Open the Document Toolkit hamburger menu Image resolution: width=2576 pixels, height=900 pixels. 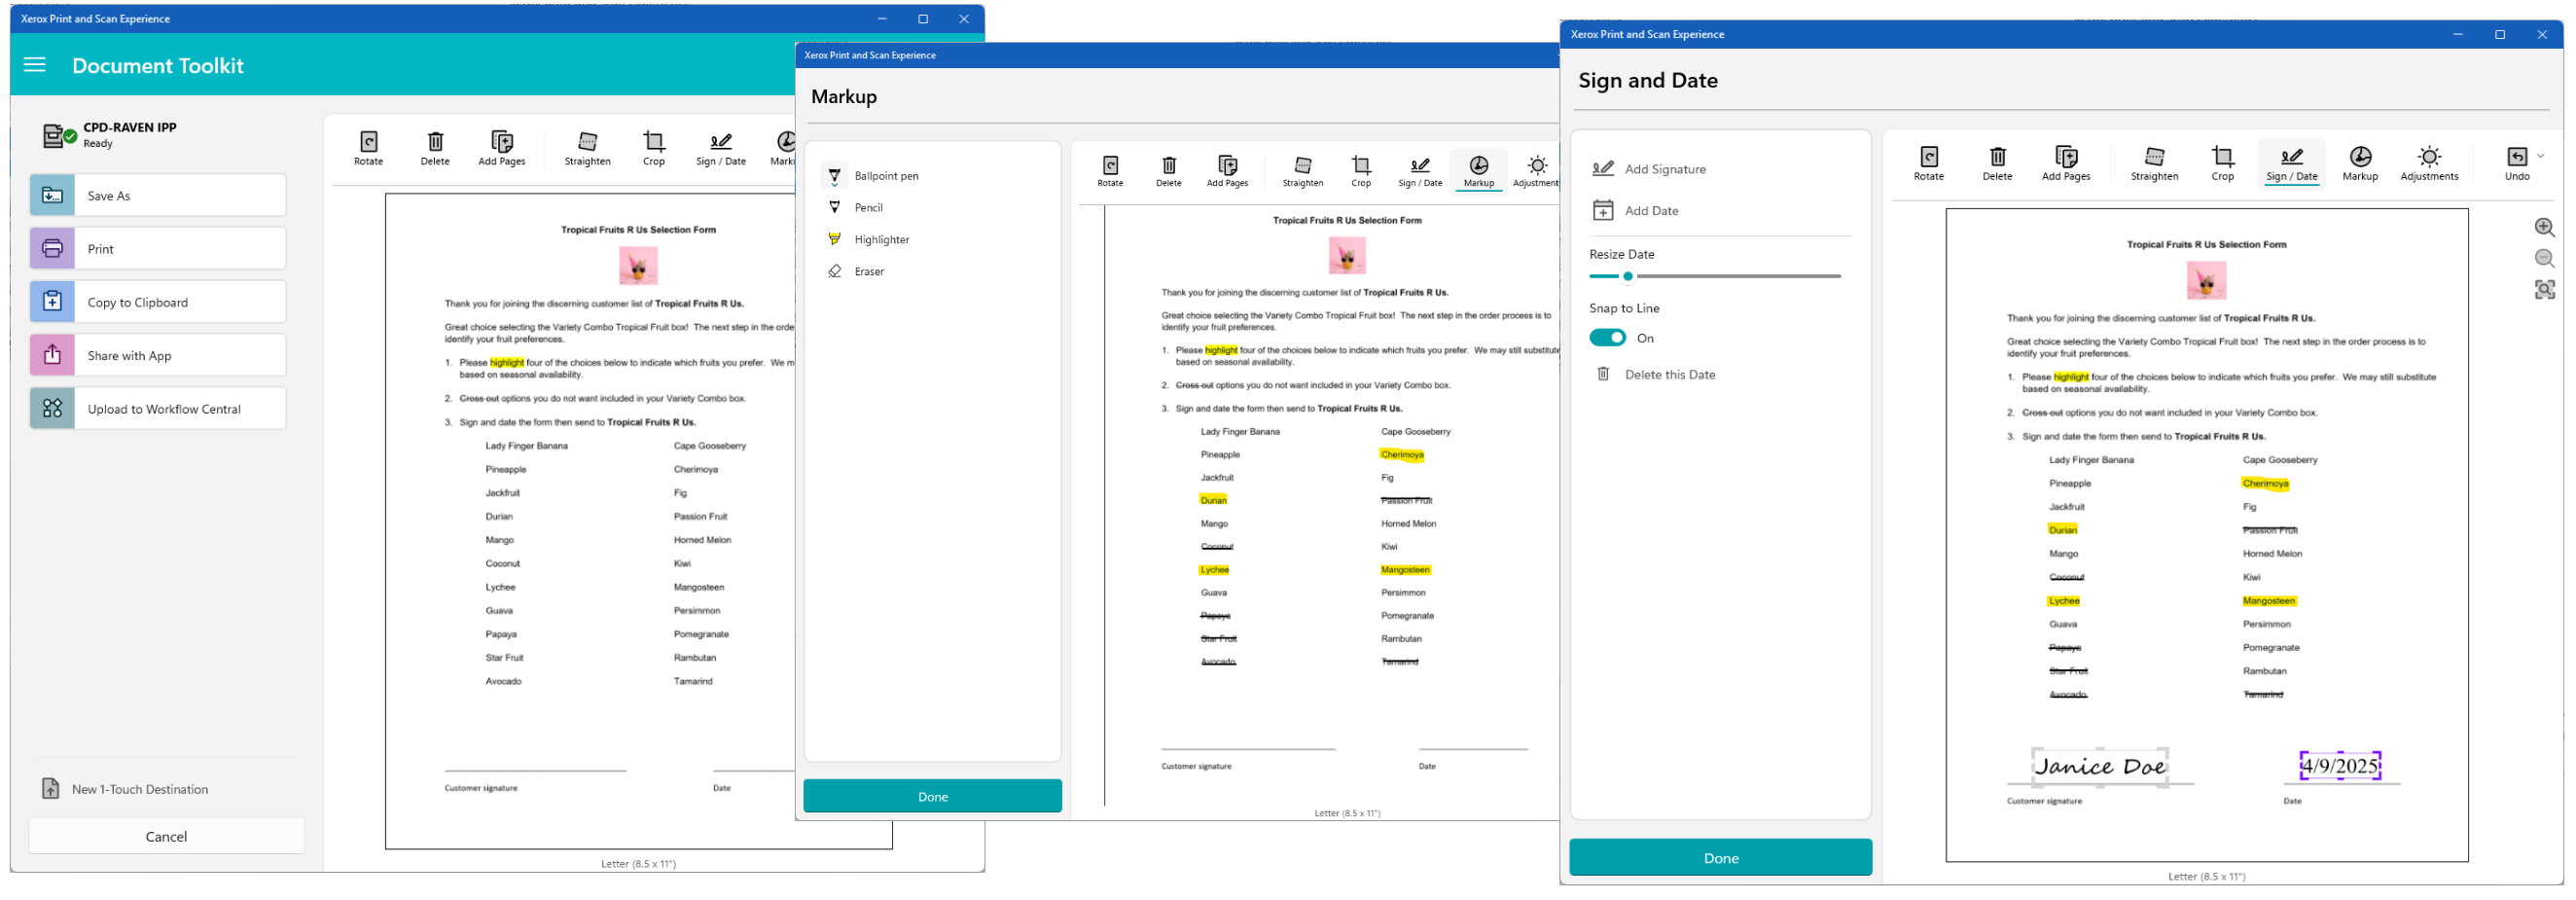[x=34, y=65]
